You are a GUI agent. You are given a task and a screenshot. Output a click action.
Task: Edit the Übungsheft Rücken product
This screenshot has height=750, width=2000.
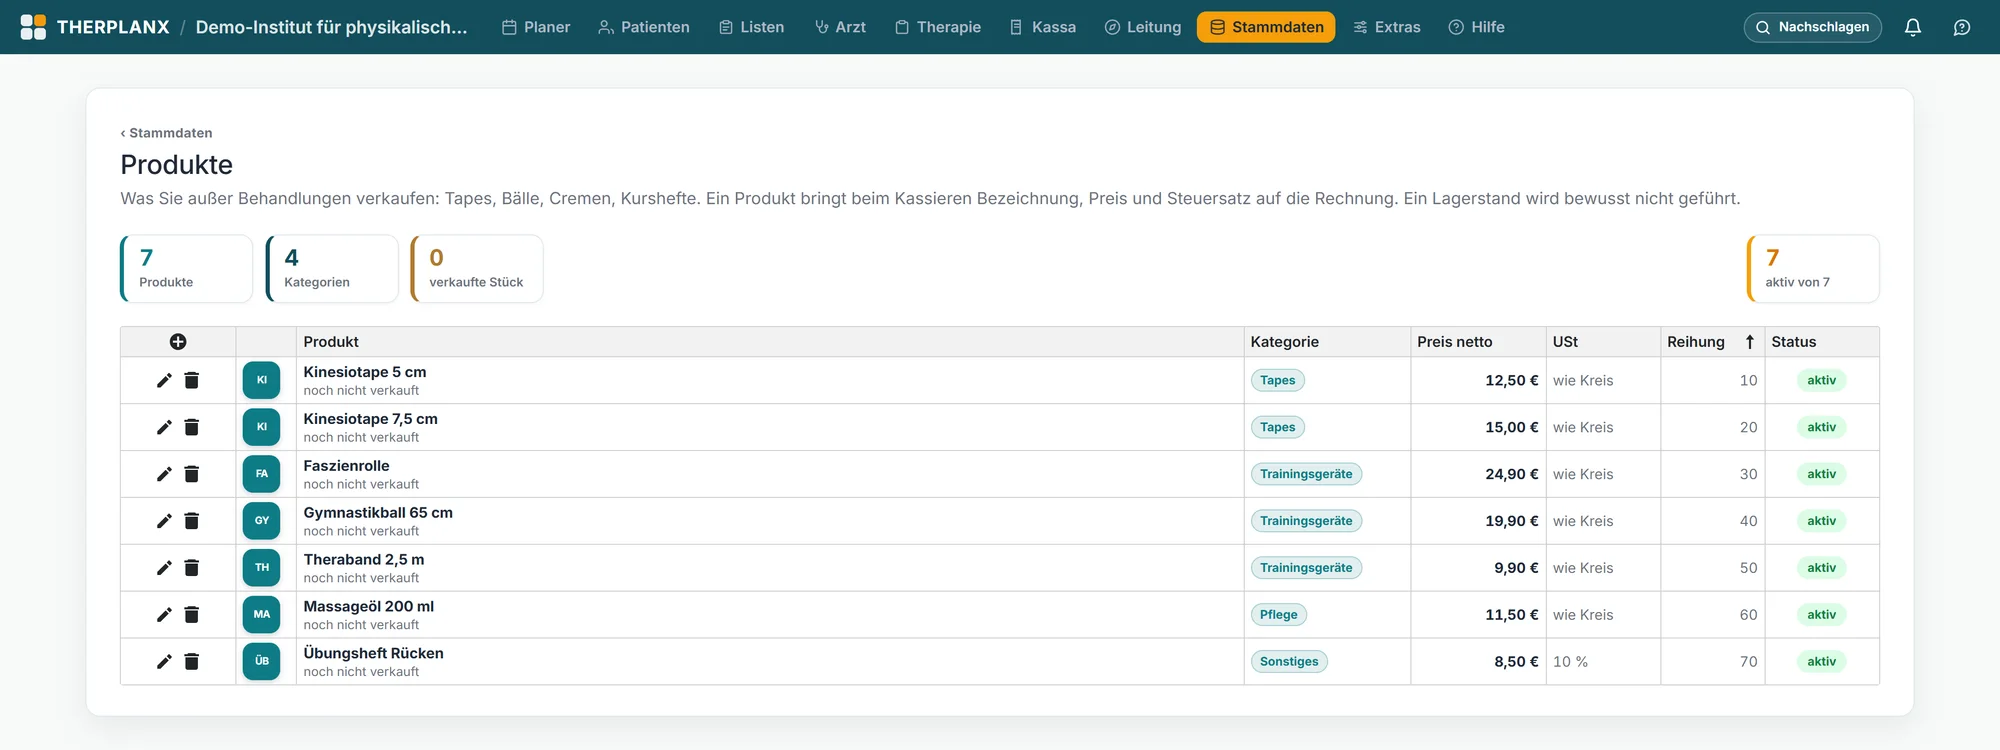164,662
